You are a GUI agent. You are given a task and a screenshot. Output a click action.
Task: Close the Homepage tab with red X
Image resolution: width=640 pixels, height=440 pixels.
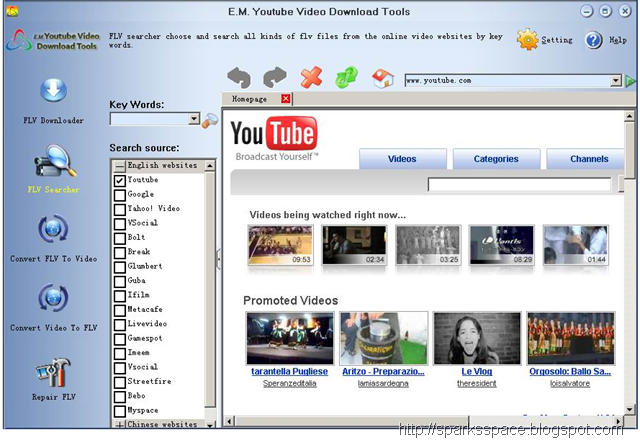pyautogui.click(x=286, y=98)
